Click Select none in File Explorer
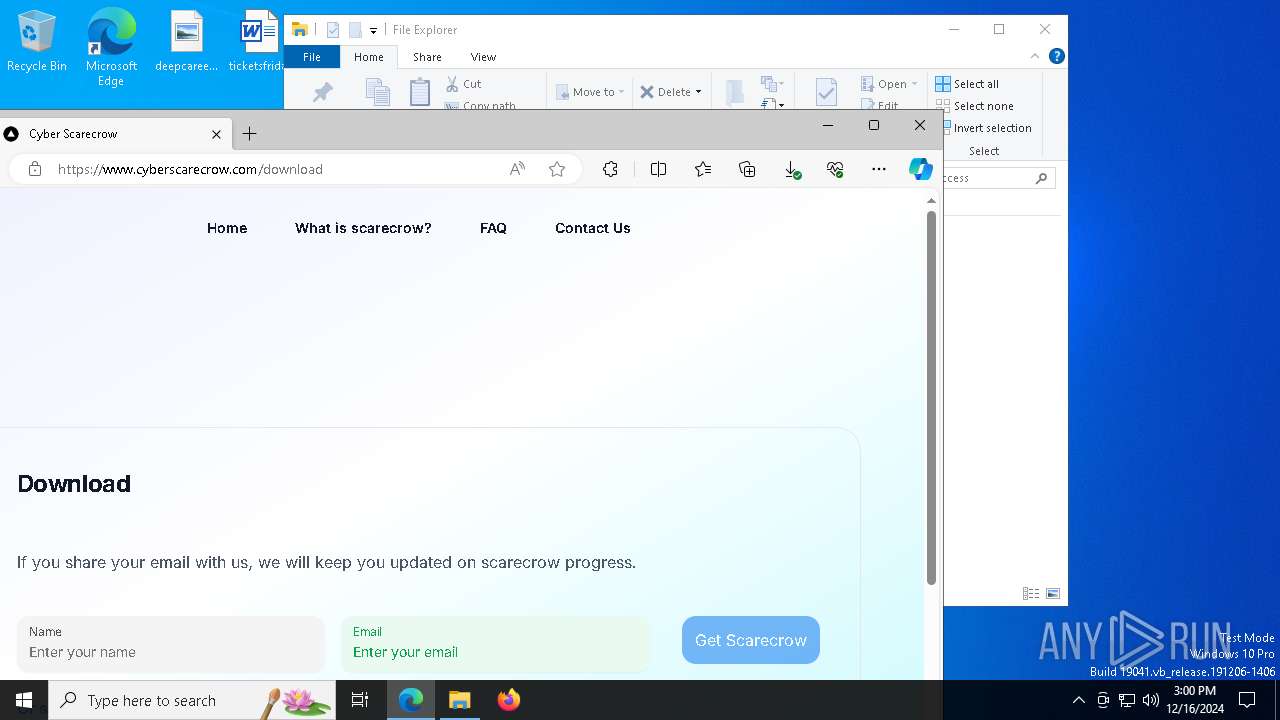 click(974, 106)
